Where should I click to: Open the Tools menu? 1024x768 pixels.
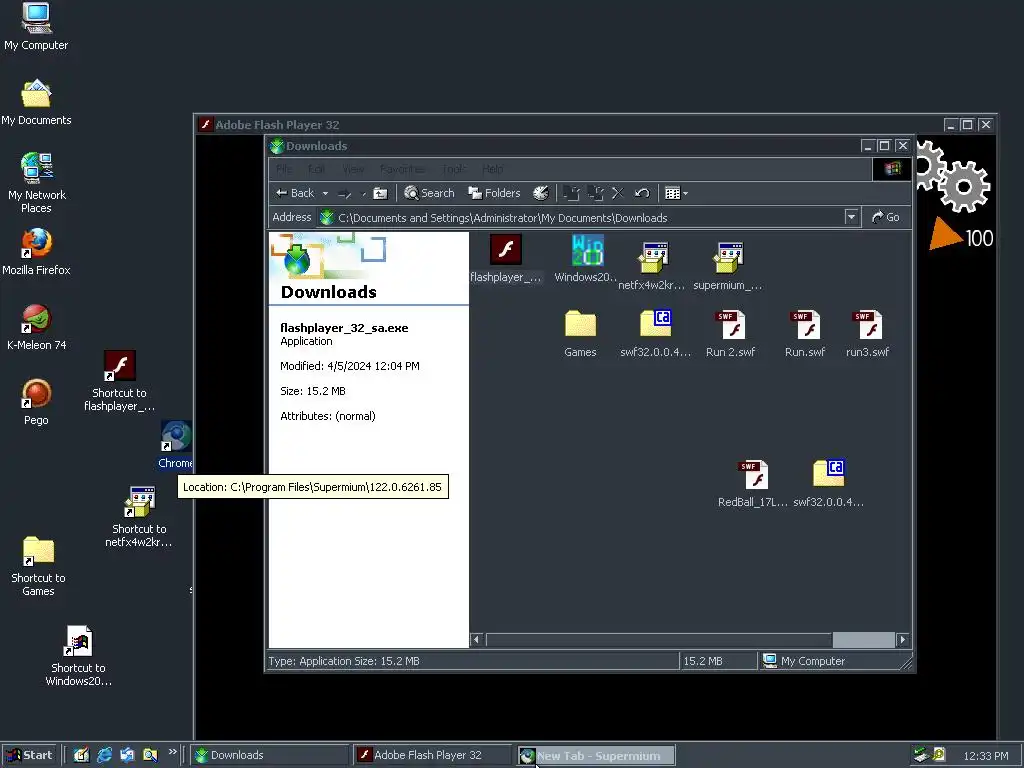454,169
